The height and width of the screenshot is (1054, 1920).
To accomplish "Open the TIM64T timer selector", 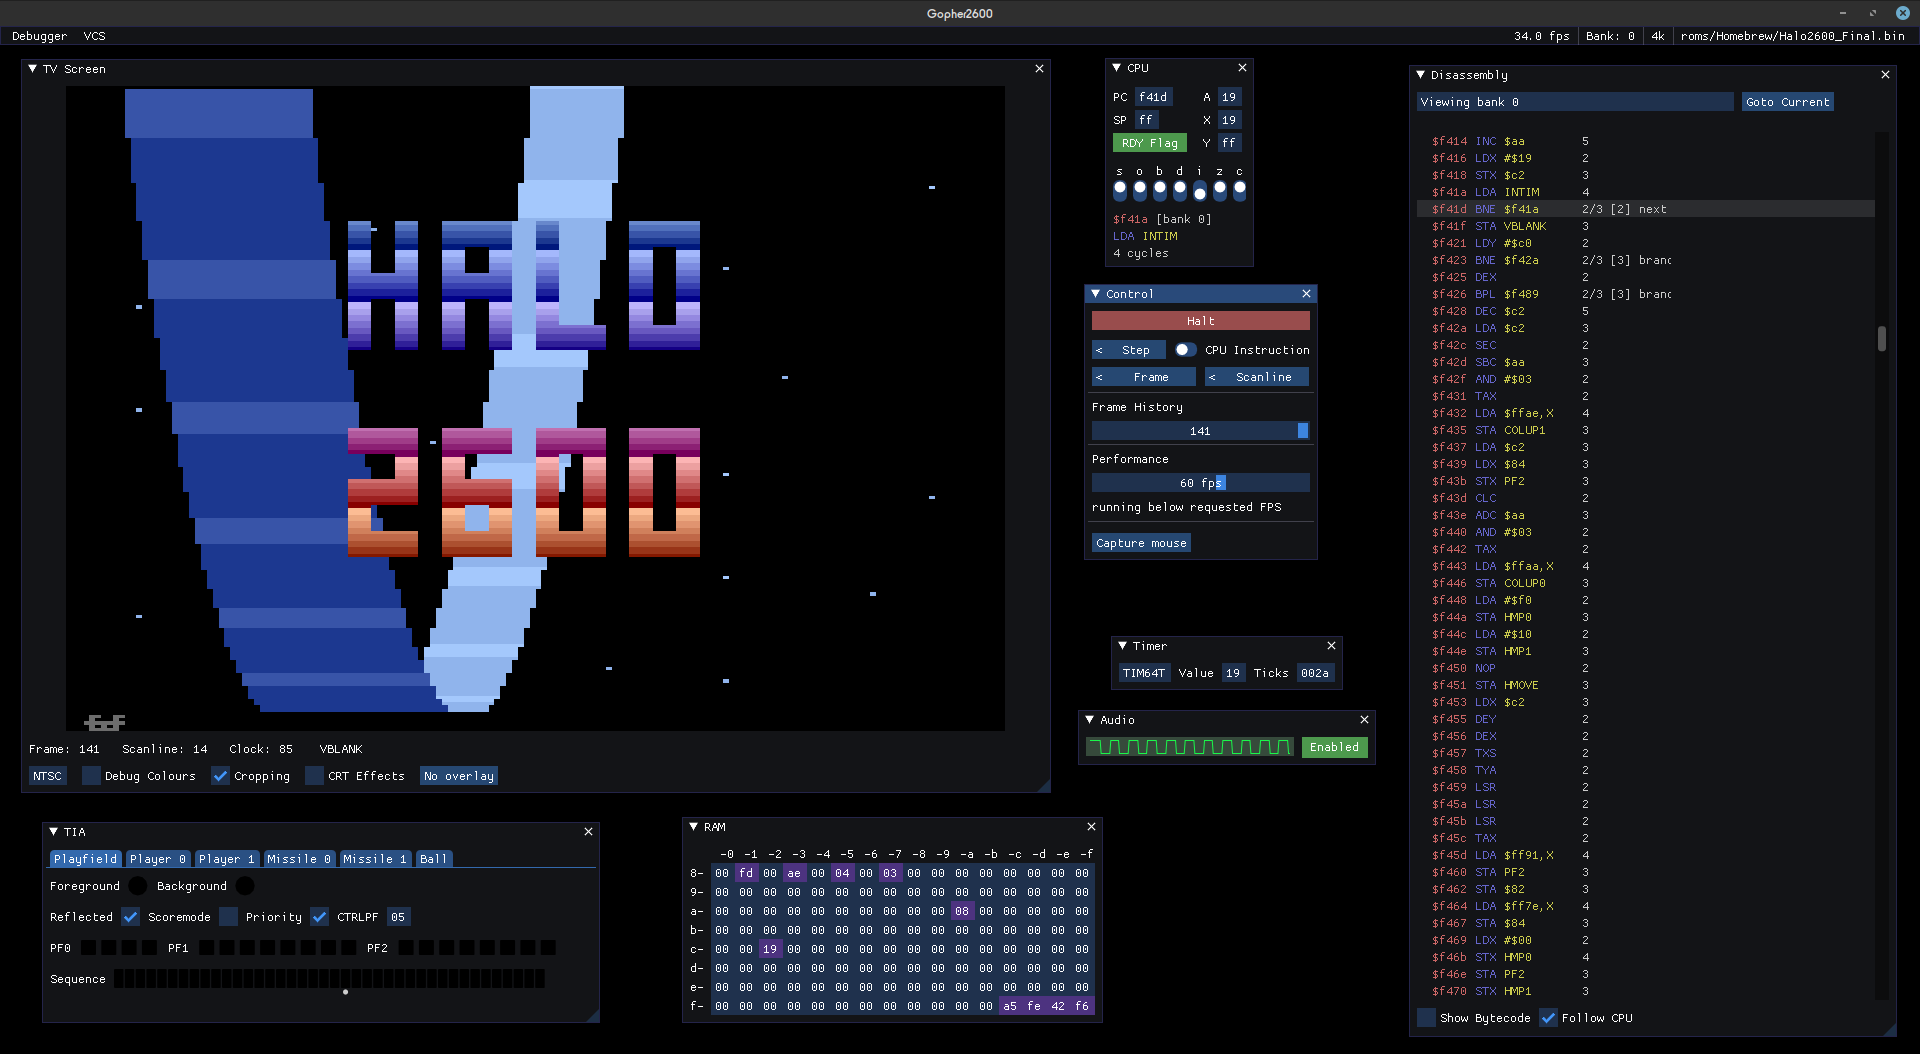I will pos(1144,673).
